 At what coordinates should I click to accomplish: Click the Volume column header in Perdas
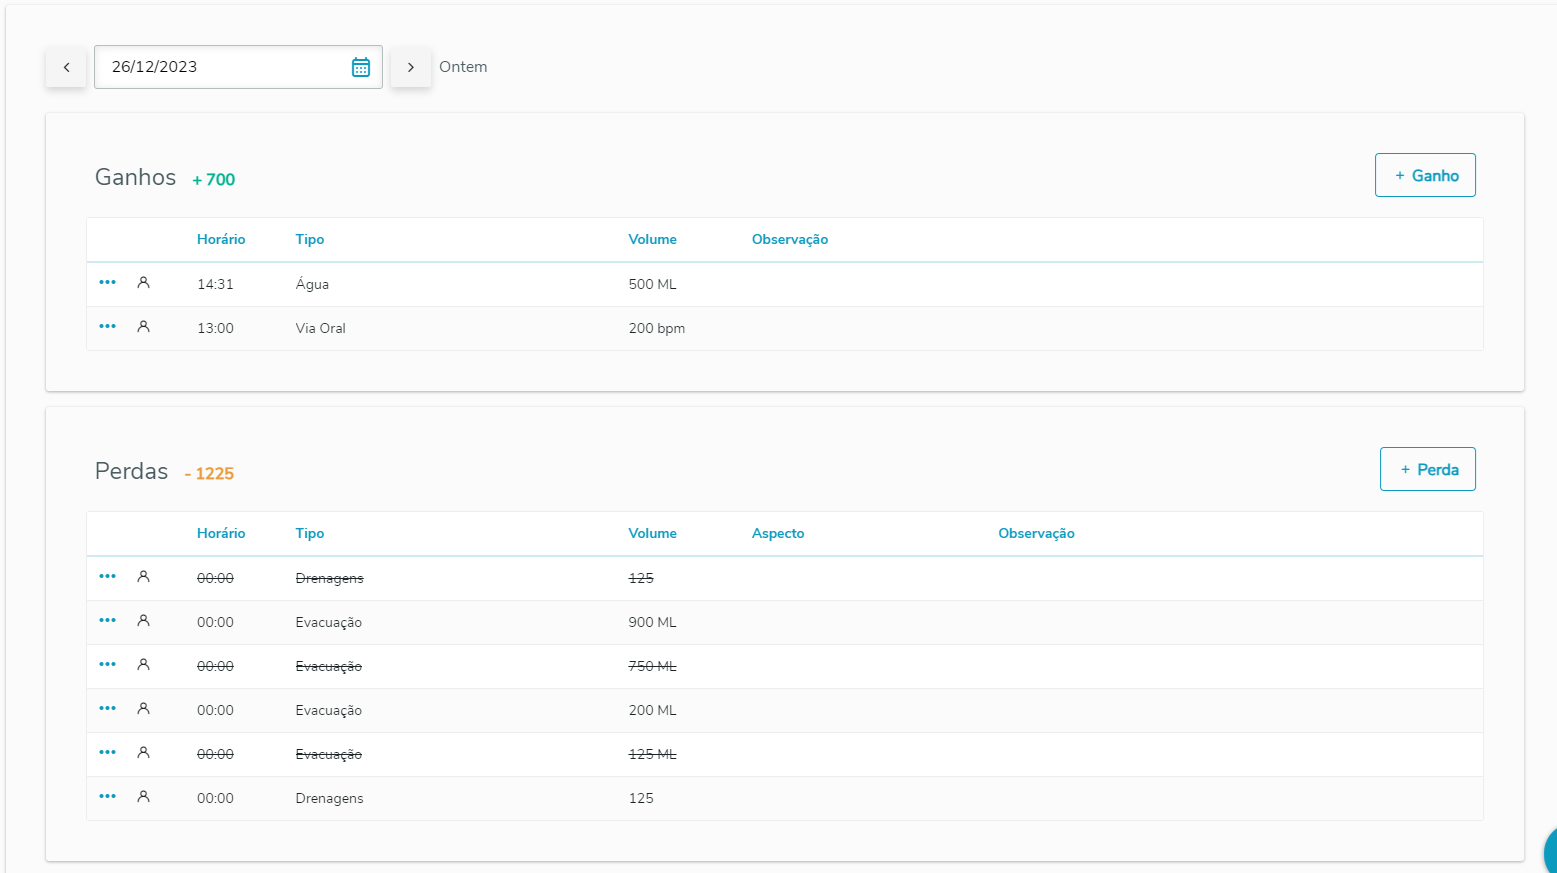point(652,533)
